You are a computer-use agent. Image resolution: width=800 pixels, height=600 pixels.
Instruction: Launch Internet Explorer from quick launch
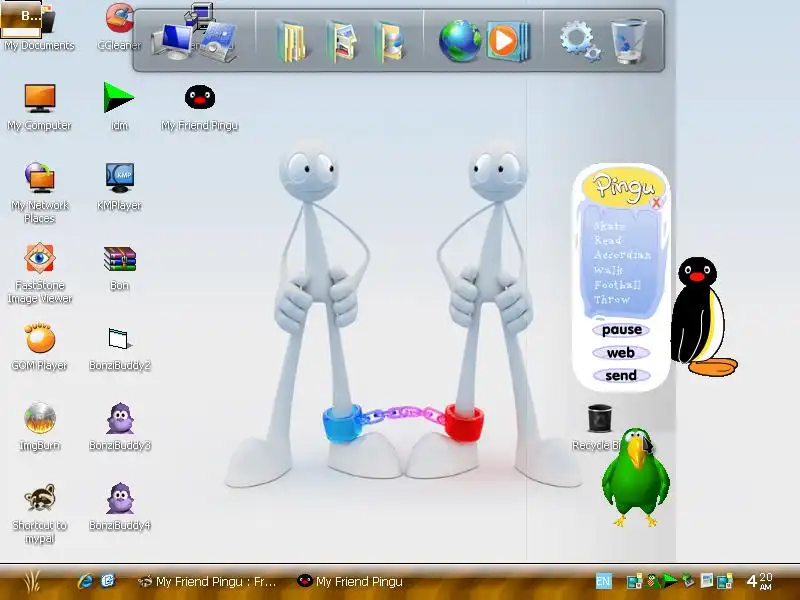[x=85, y=581]
